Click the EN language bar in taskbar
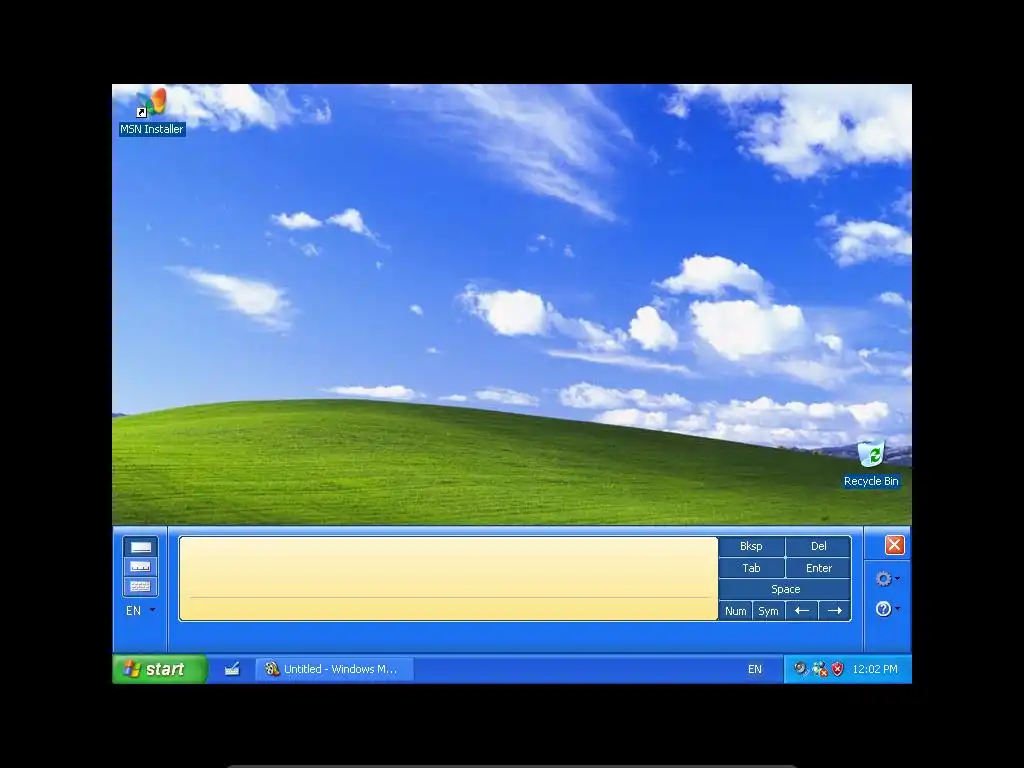 coord(754,669)
